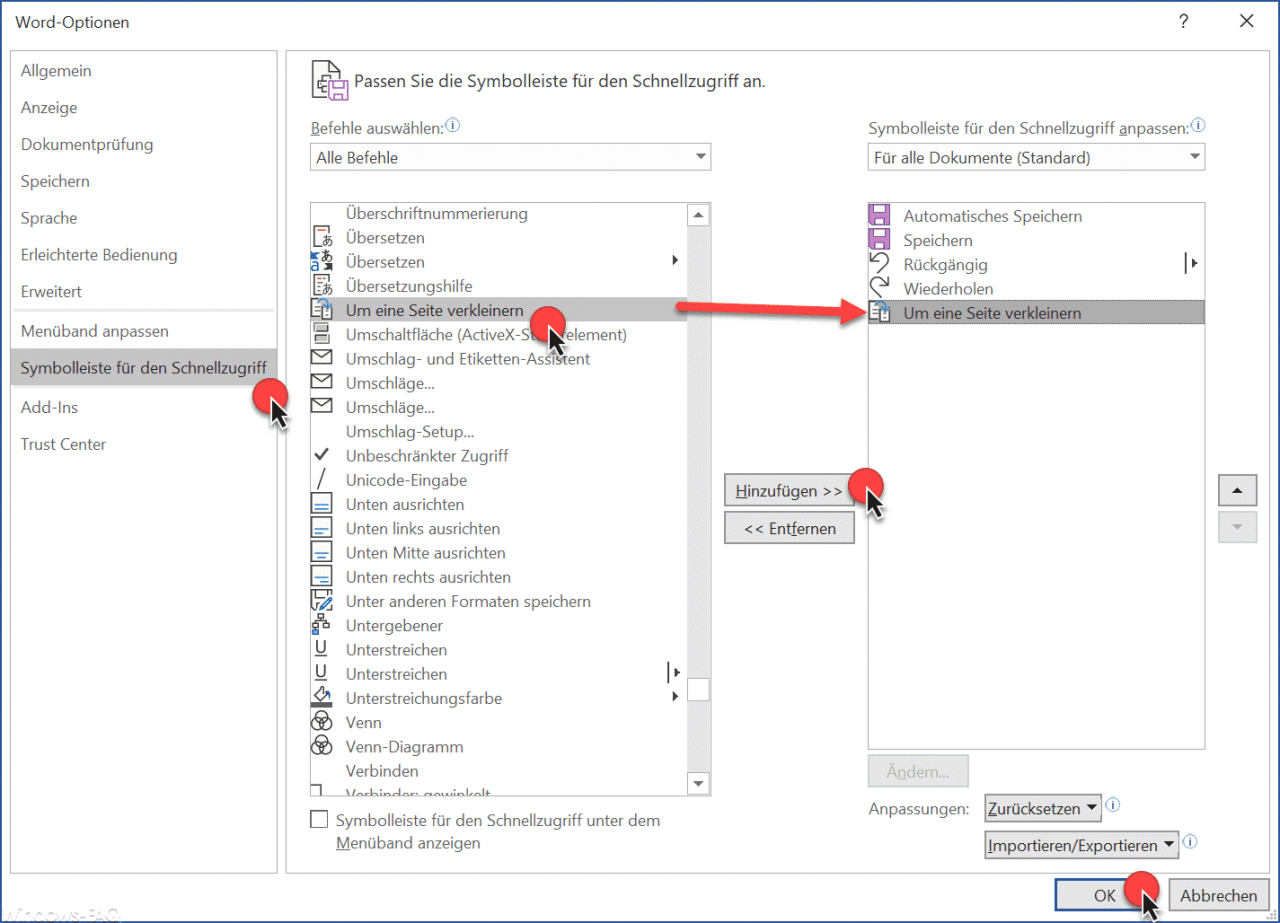This screenshot has height=923, width=1280.
Task: Select the first Unterstreichen command
Action: coord(499,649)
